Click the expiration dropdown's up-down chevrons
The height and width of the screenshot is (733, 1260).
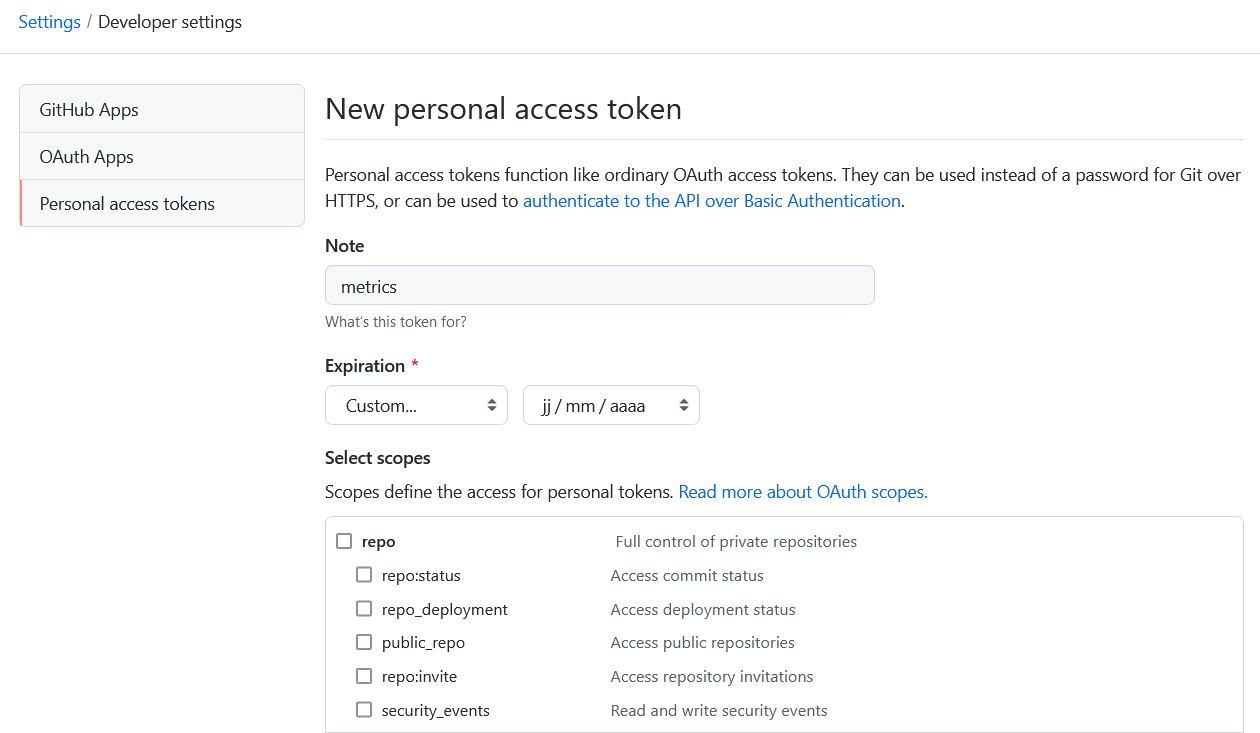[x=491, y=405]
